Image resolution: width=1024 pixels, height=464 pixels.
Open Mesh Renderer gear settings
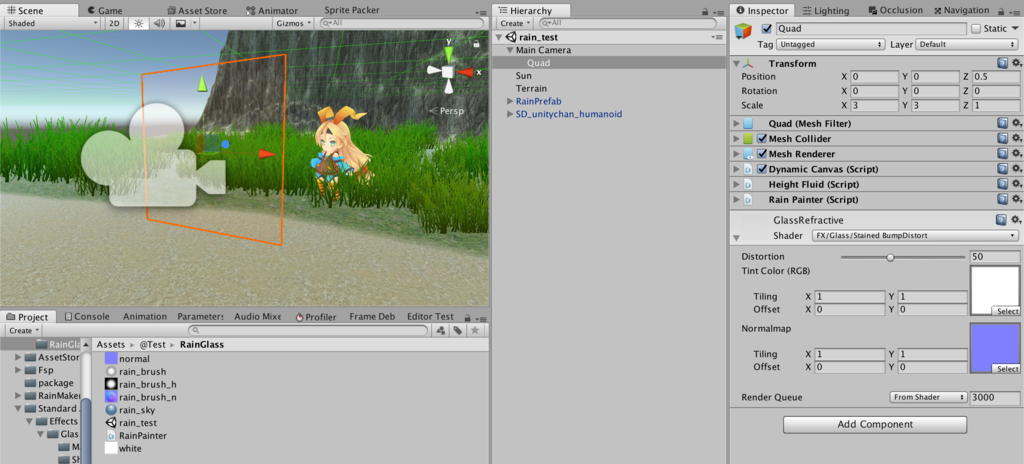pos(1016,154)
